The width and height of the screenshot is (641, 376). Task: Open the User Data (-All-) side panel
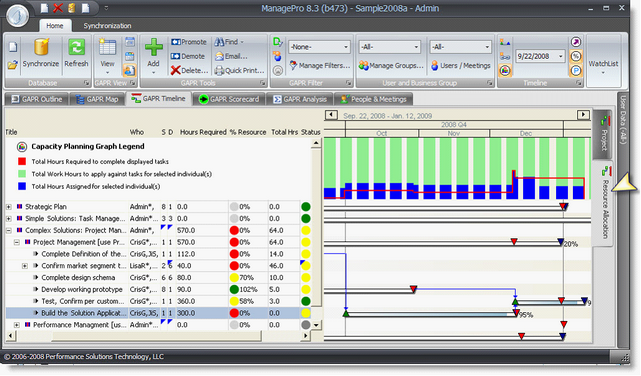pyautogui.click(x=623, y=119)
